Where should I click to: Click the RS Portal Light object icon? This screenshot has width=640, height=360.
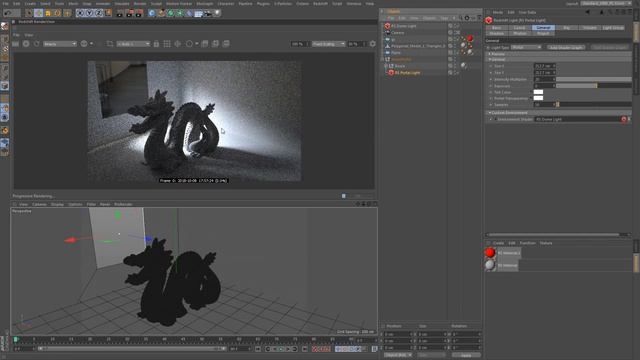(x=391, y=73)
